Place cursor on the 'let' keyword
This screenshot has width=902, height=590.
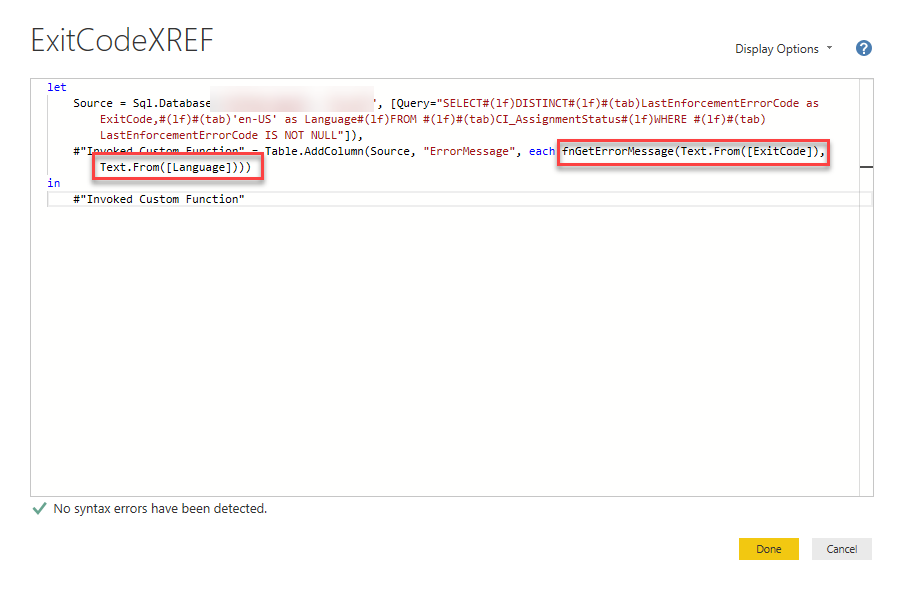57,88
